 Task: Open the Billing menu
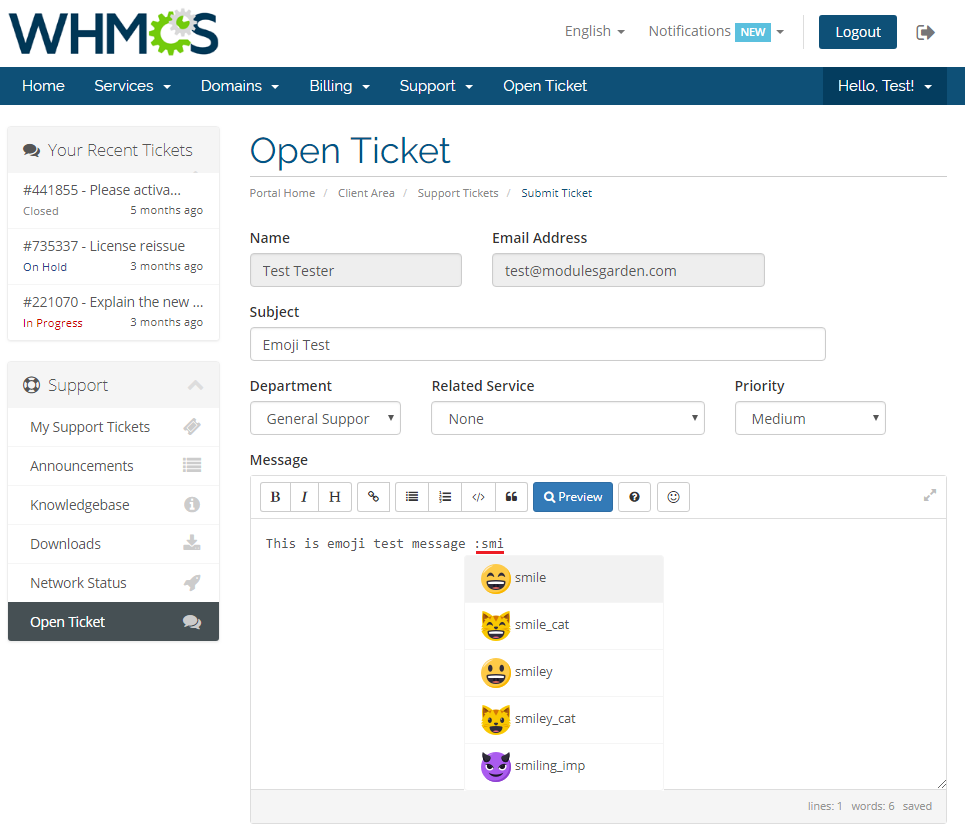(x=340, y=86)
